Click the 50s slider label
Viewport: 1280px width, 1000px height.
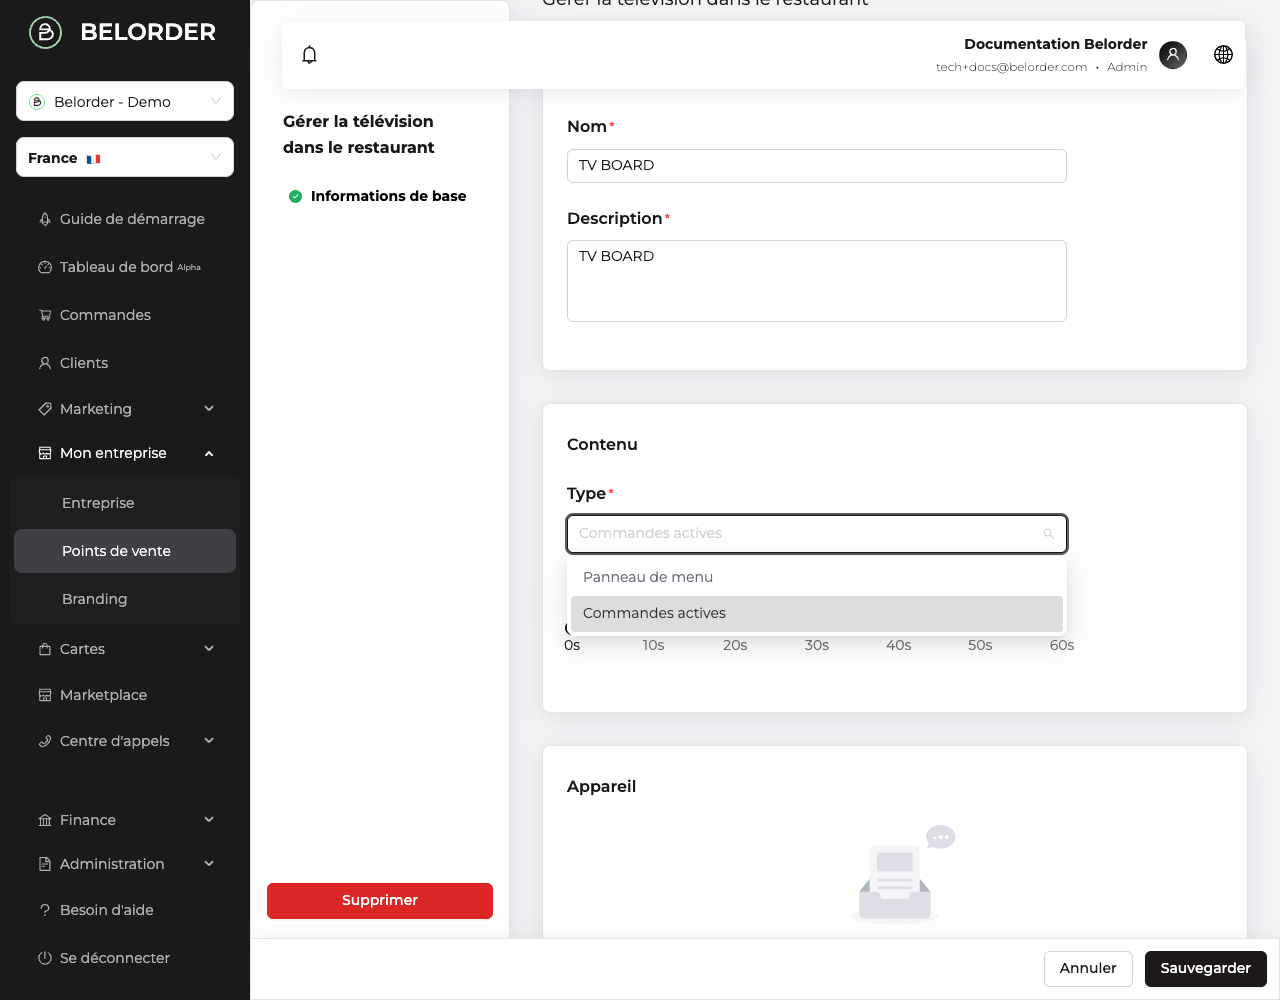980,646
